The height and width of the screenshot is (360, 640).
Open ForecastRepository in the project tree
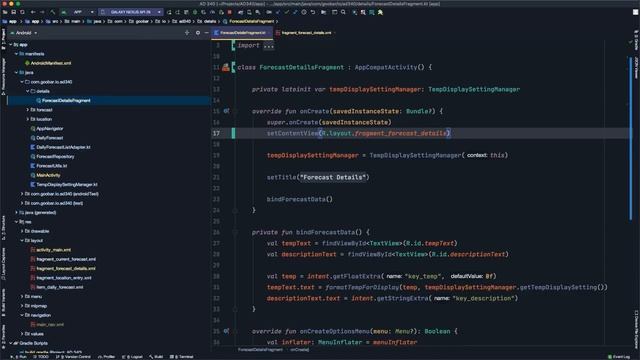click(52, 157)
